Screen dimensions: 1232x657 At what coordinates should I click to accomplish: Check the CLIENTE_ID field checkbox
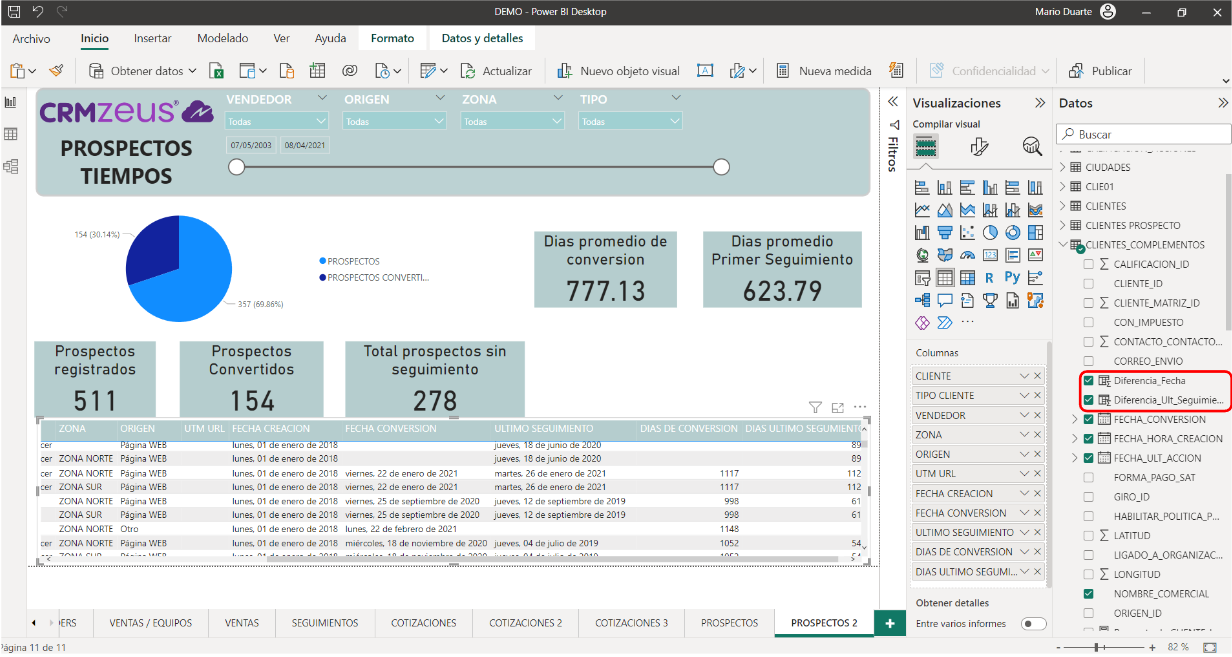(1088, 283)
